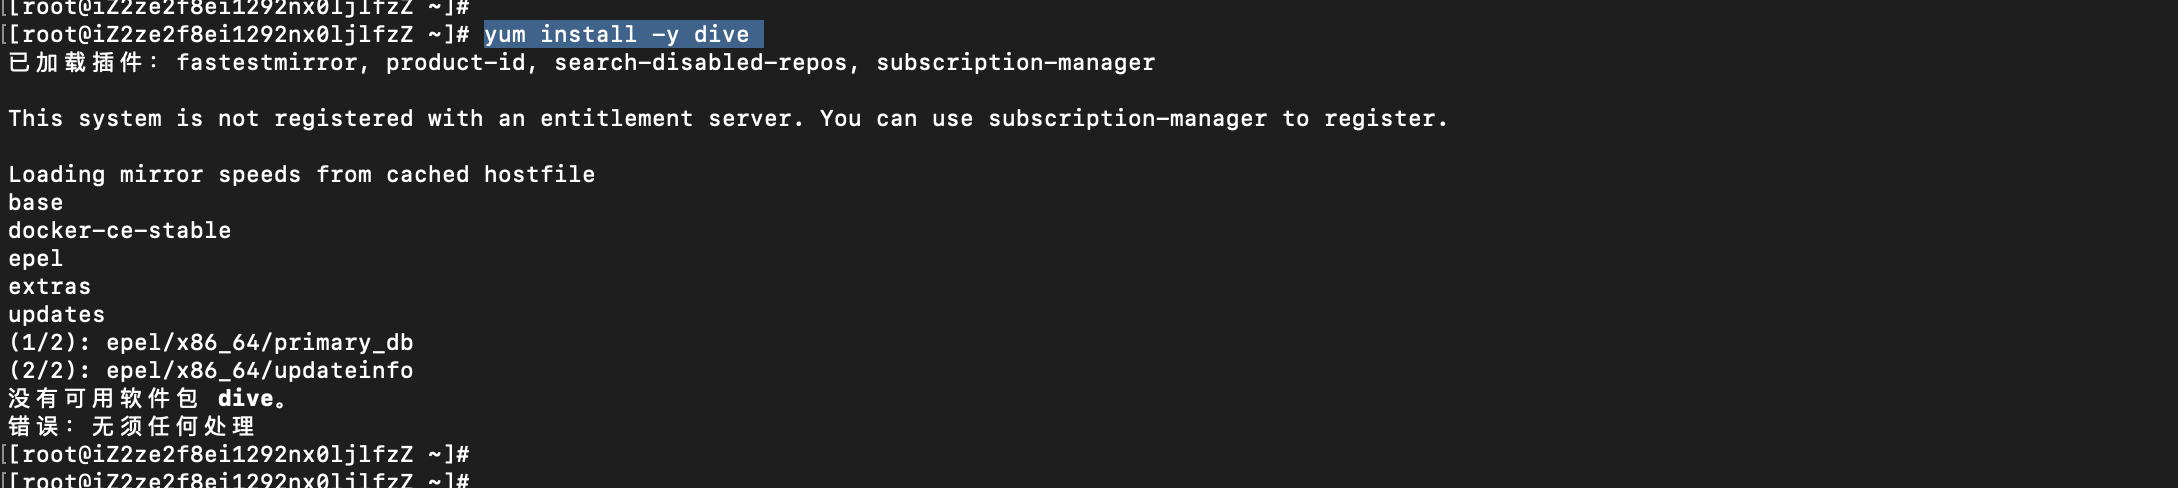
Task: Click the "docker-ce-stable" repository line
Action: (120, 231)
